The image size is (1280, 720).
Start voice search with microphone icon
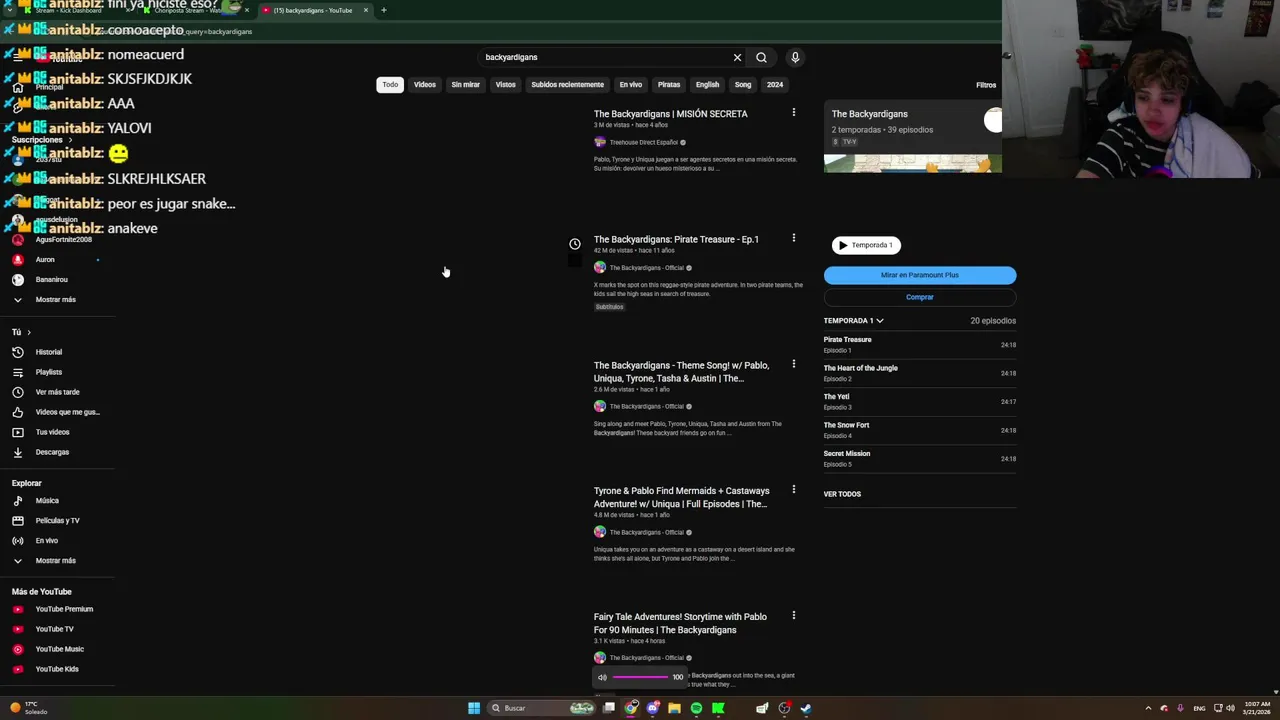[795, 57]
